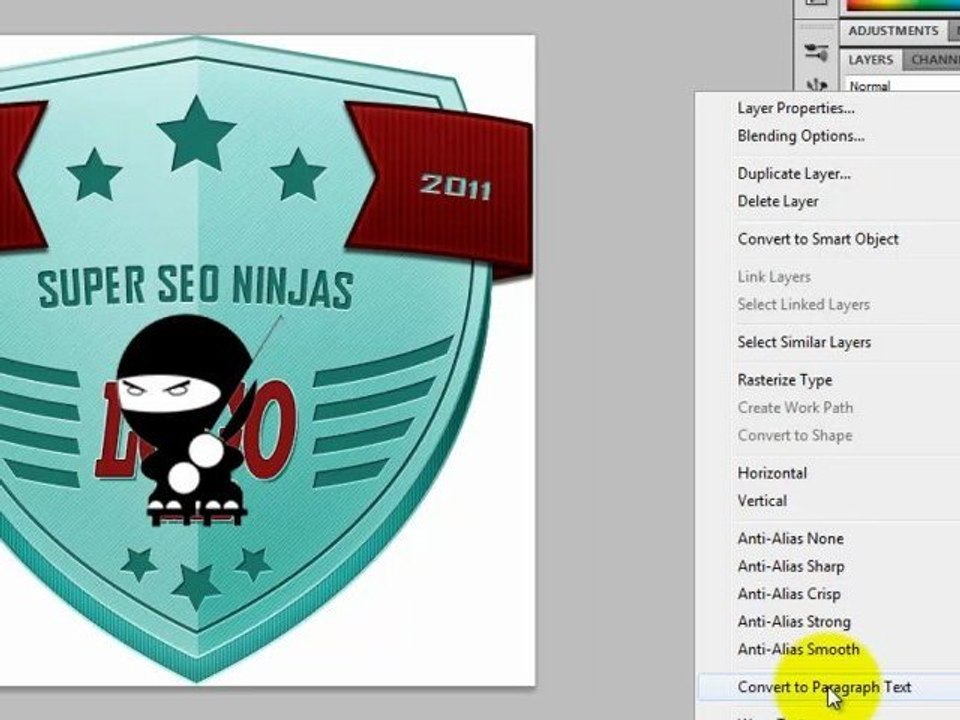This screenshot has width=960, height=720.
Task: Choose Convert to Smart Object
Action: pyautogui.click(x=818, y=239)
